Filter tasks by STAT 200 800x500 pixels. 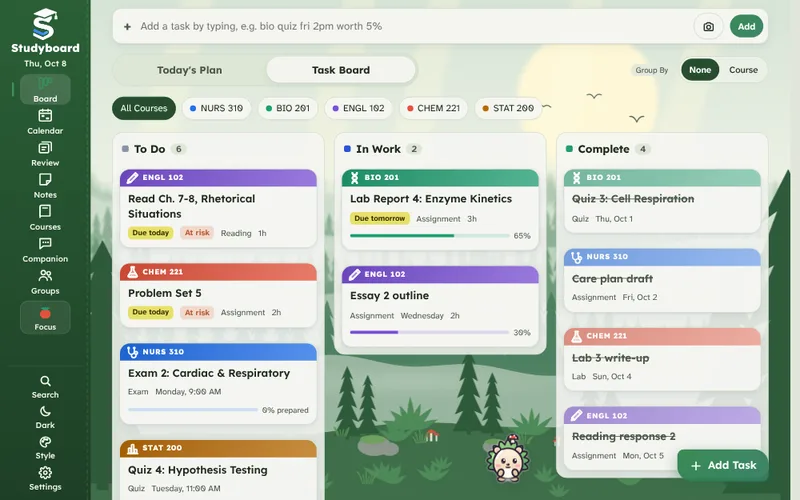coord(508,108)
